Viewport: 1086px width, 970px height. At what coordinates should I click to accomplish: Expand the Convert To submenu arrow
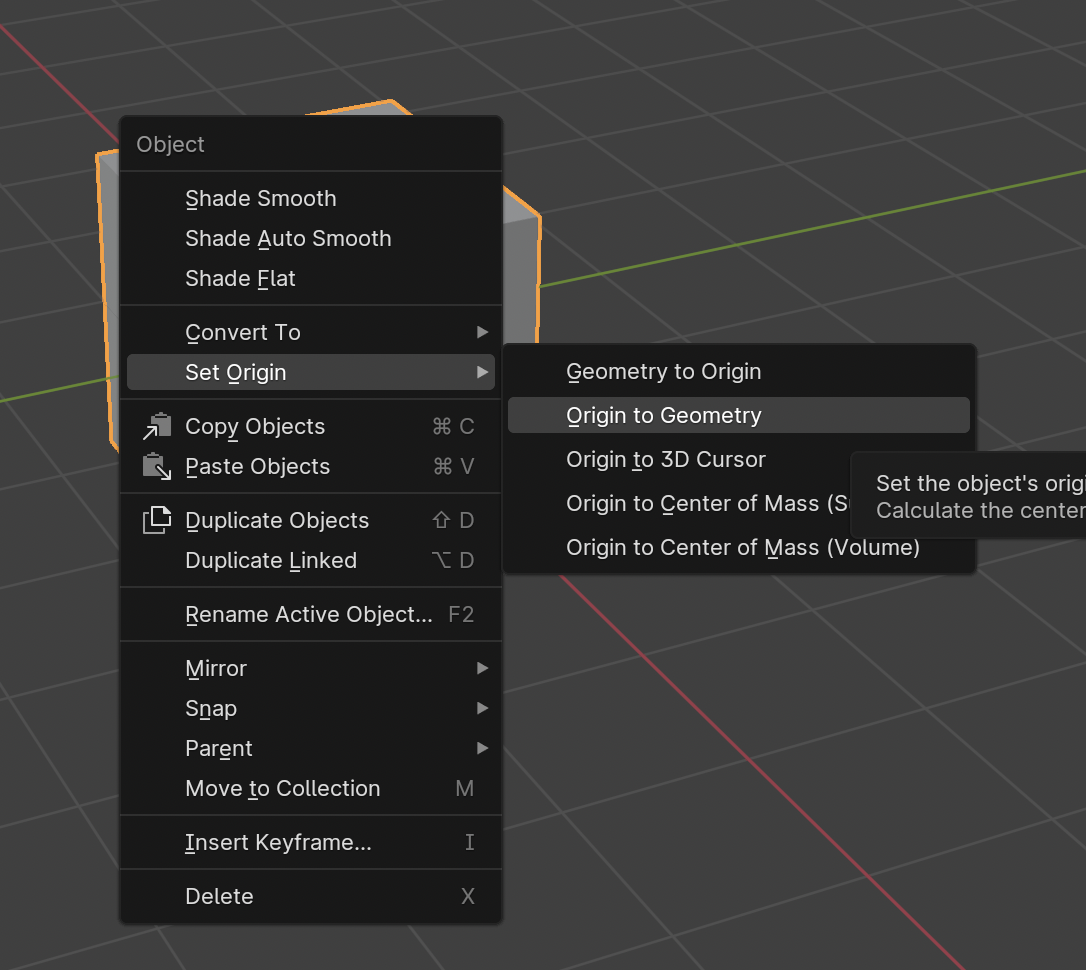click(x=483, y=332)
